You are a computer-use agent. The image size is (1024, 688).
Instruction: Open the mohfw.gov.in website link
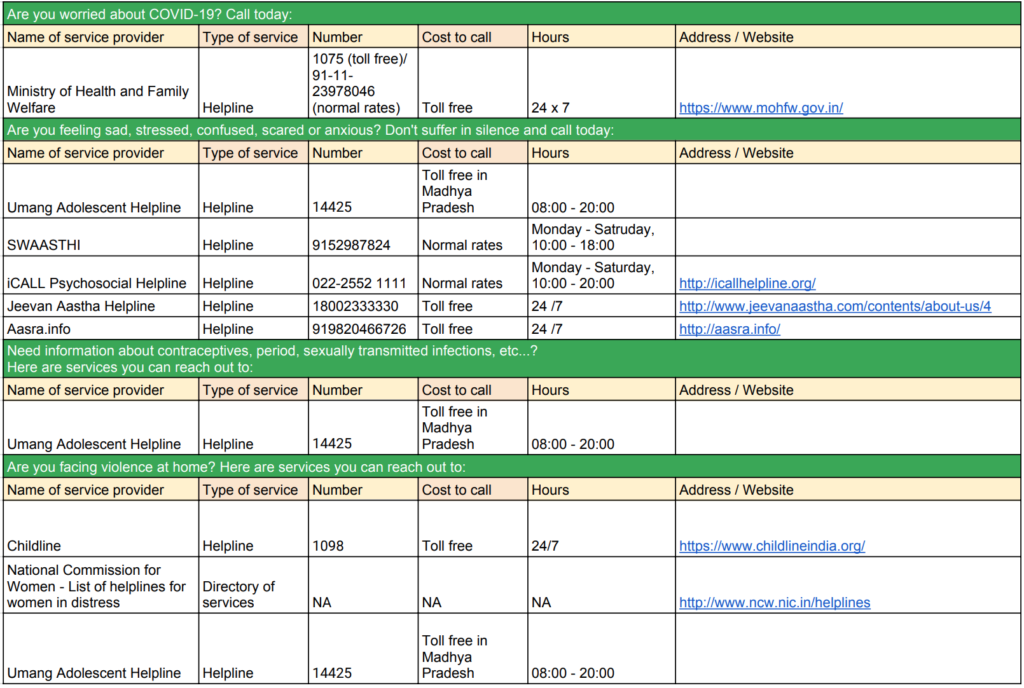(x=761, y=108)
